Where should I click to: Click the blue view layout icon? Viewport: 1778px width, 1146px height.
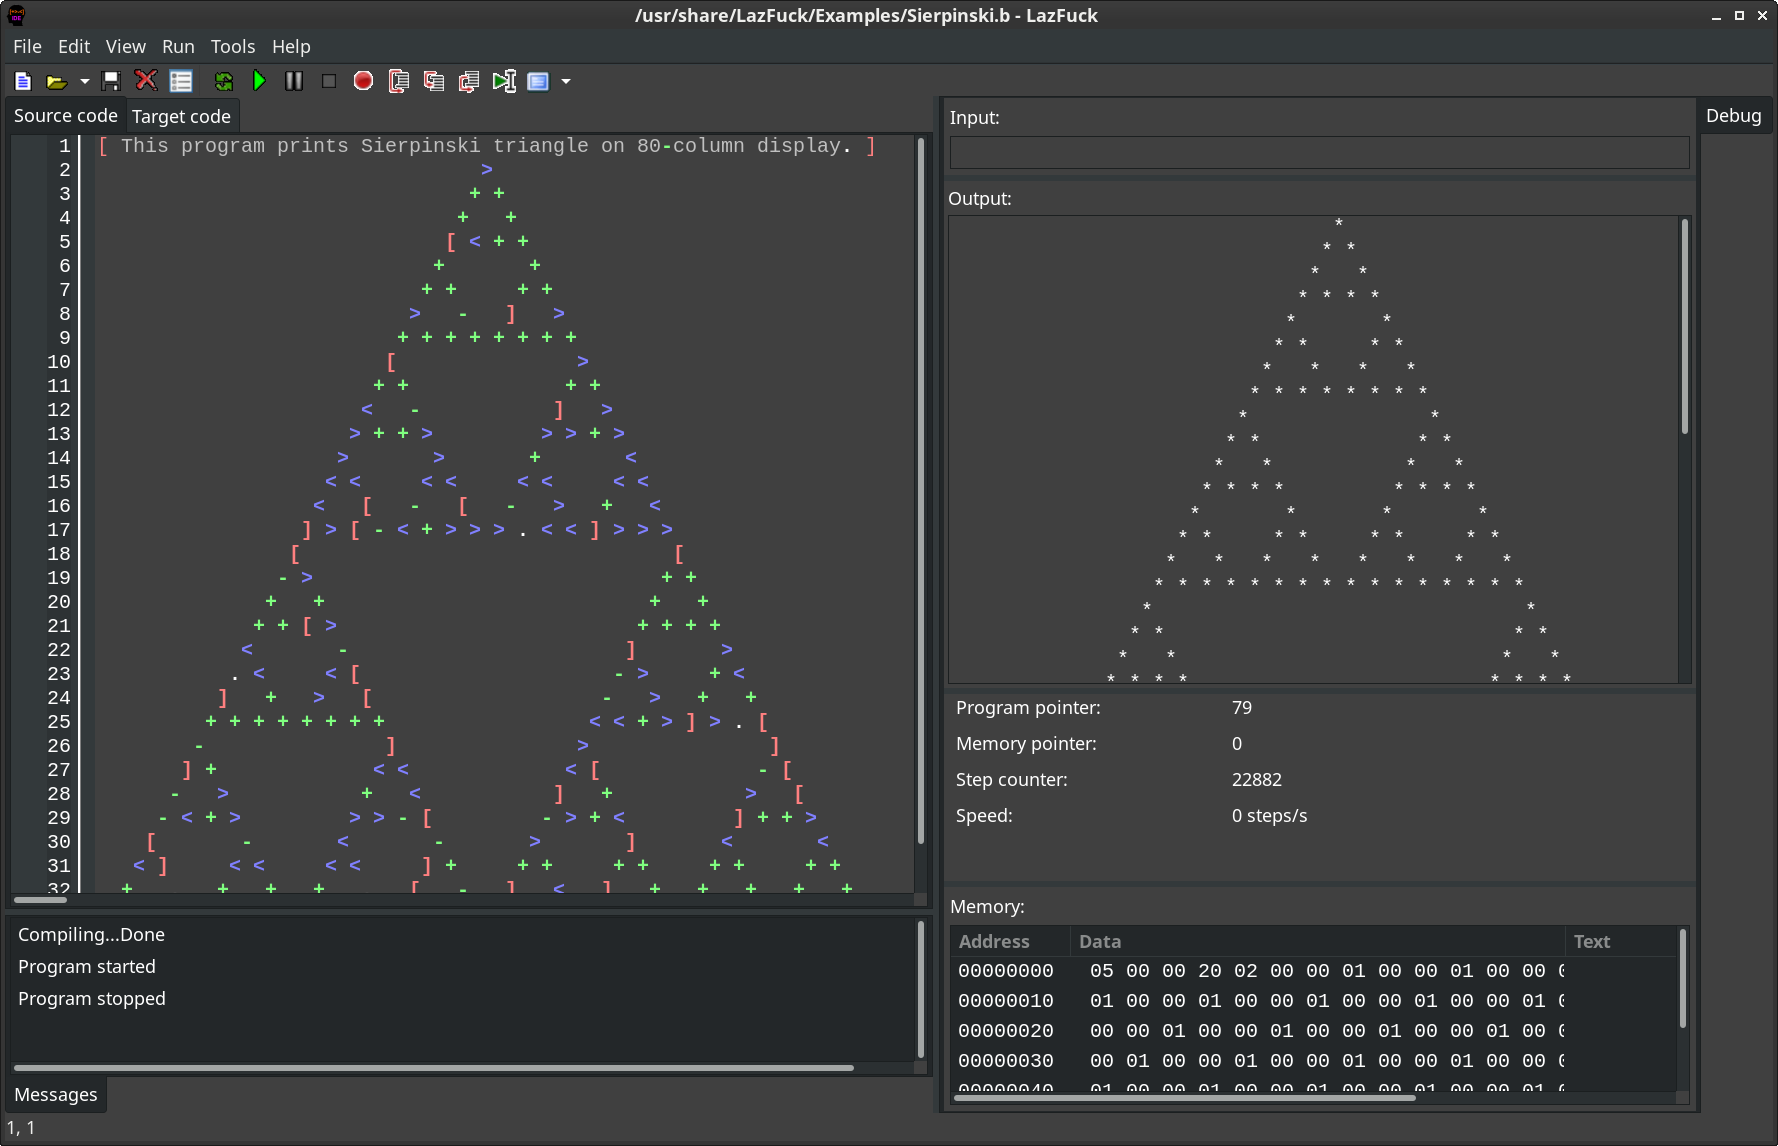[538, 81]
